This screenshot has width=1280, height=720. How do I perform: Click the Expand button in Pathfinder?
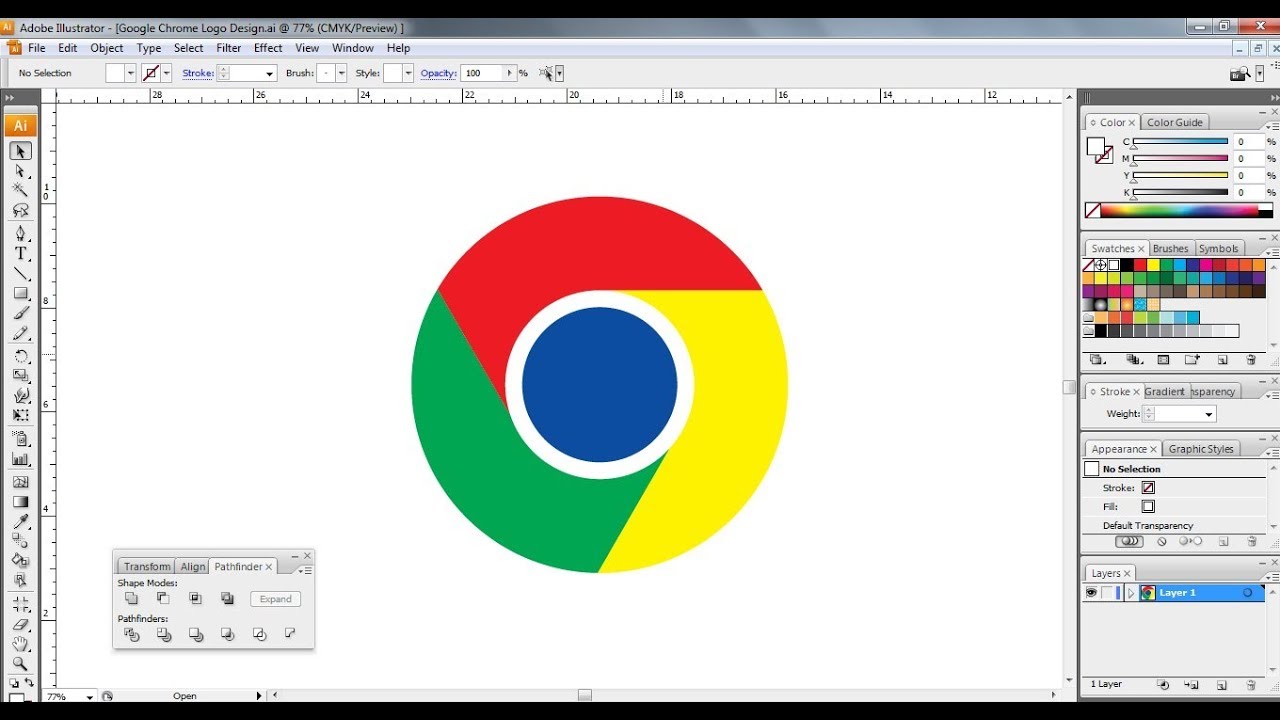(275, 599)
